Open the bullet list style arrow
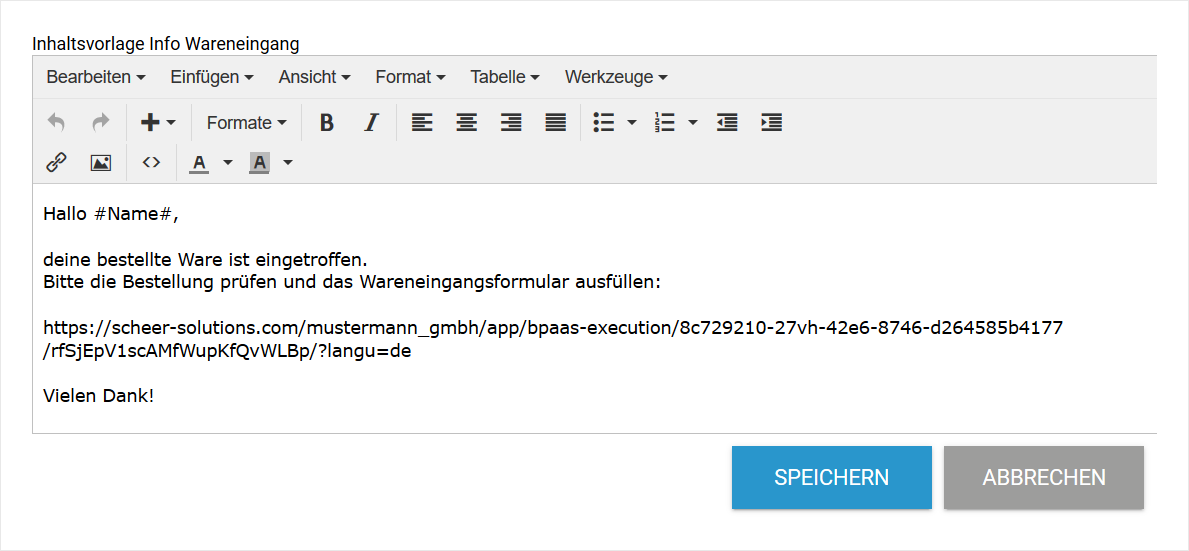Viewport: 1189px width, 551px height. click(x=631, y=123)
